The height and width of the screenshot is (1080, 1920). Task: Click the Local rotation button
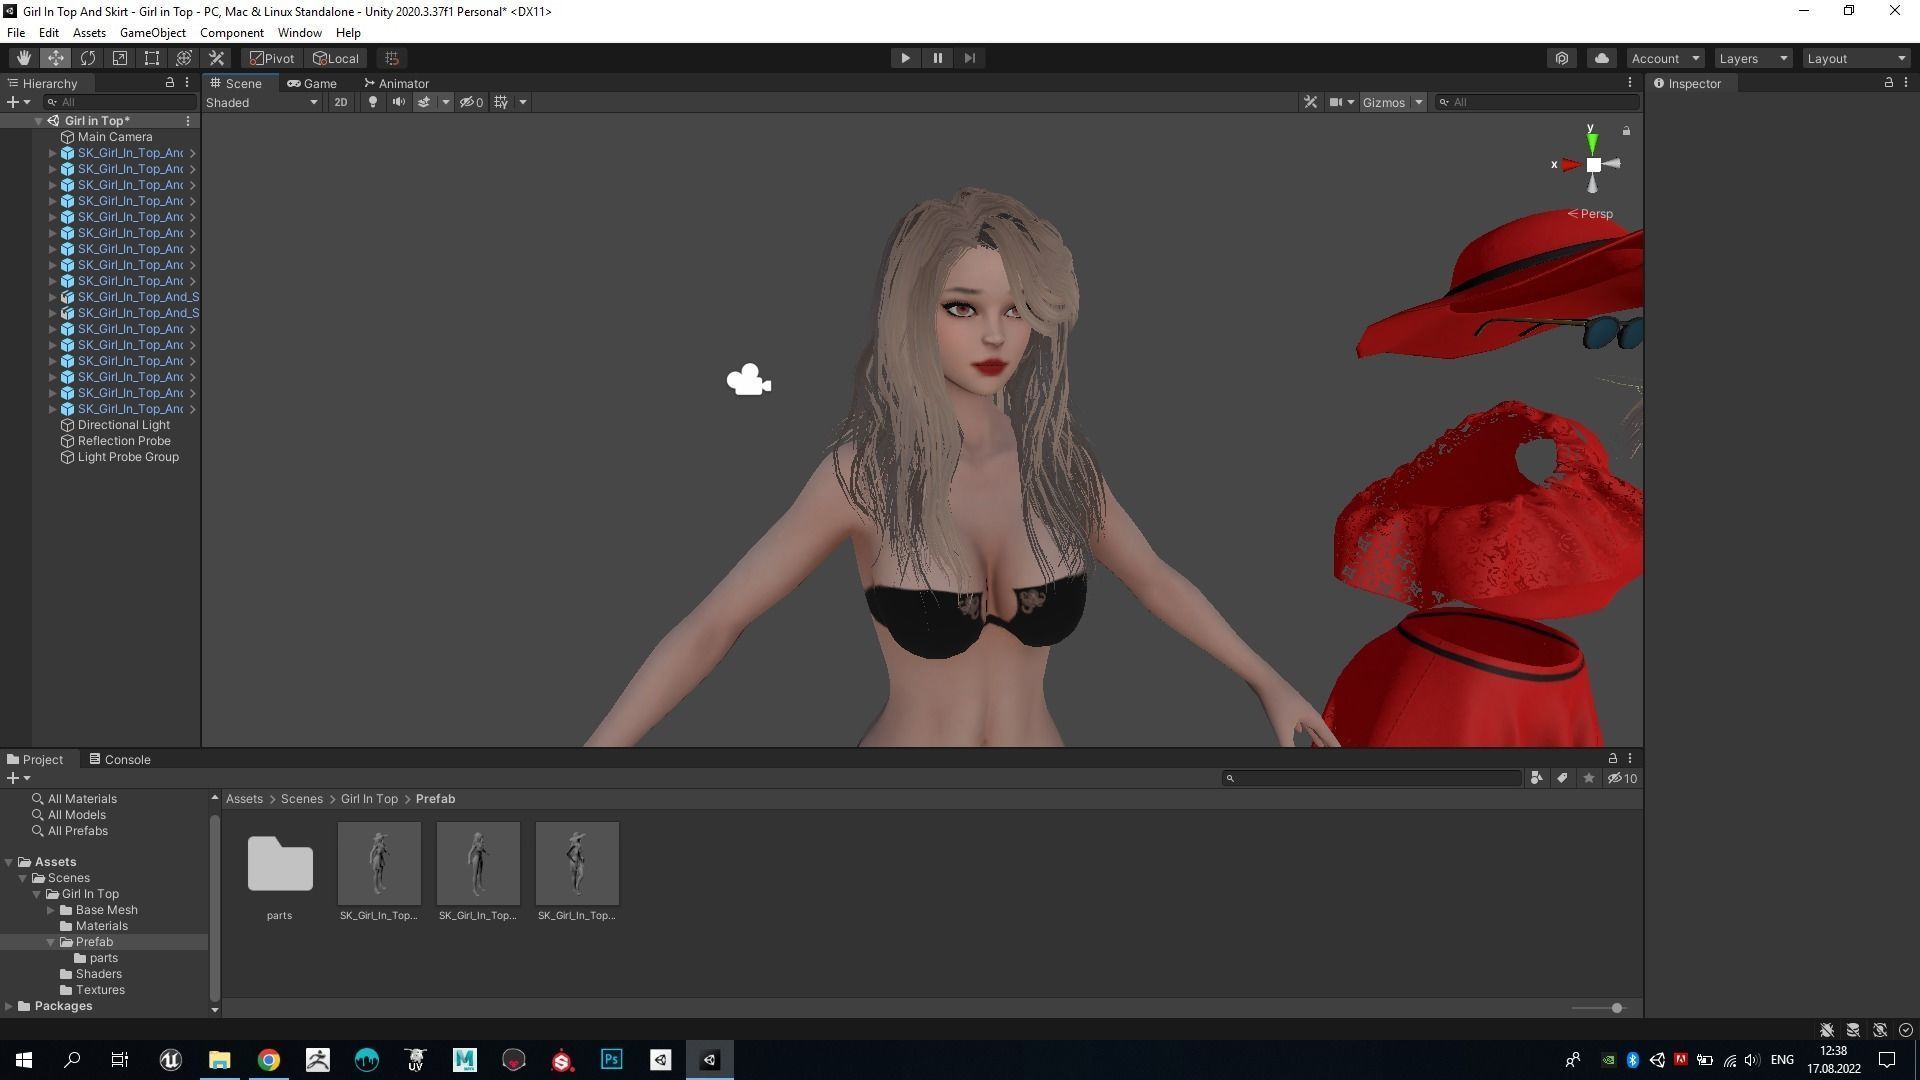(x=336, y=58)
